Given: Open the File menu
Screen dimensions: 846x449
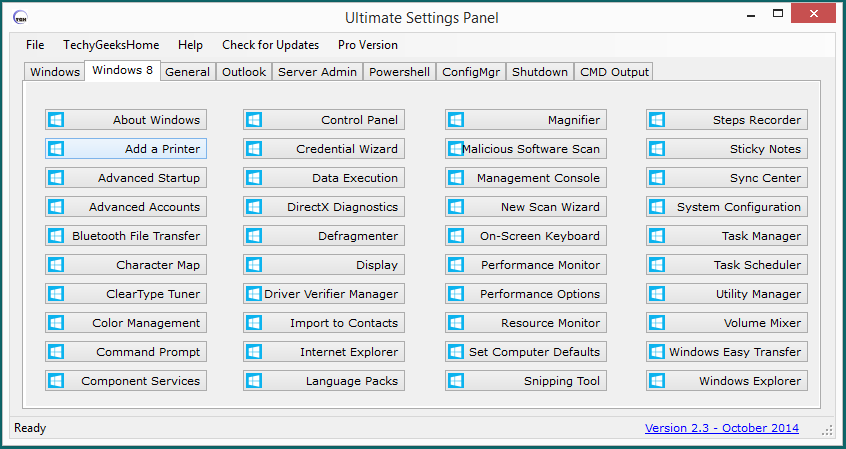Looking at the screenshot, I should click(35, 45).
